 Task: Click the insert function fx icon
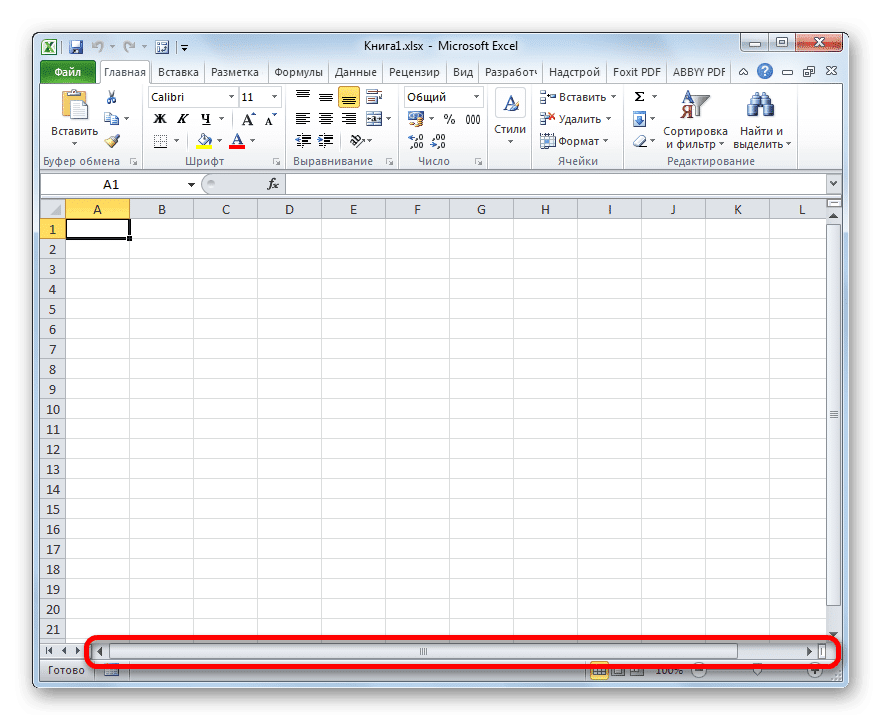273,184
